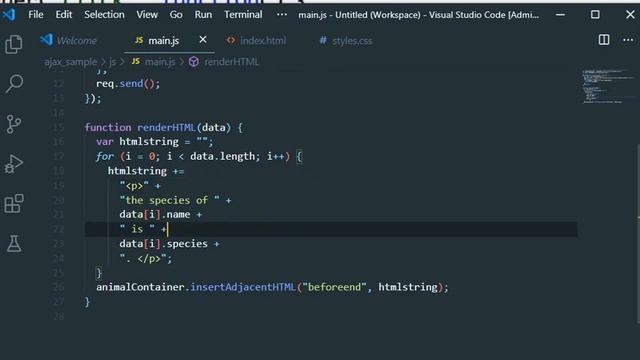Screen dimensions: 640x360
Task: Click the " is " string line
Action: pos(143,229)
